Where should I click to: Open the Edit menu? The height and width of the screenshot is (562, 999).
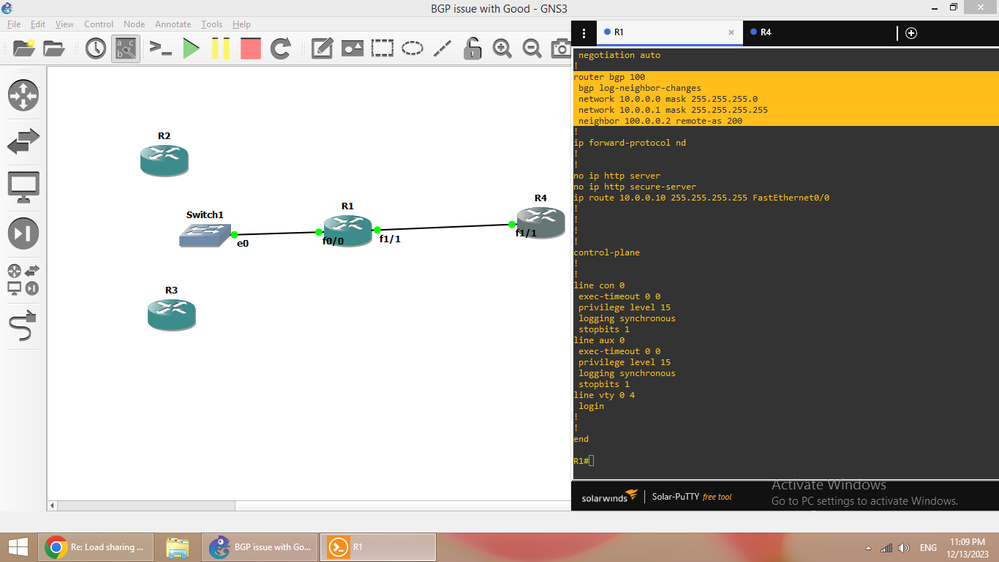click(x=38, y=24)
